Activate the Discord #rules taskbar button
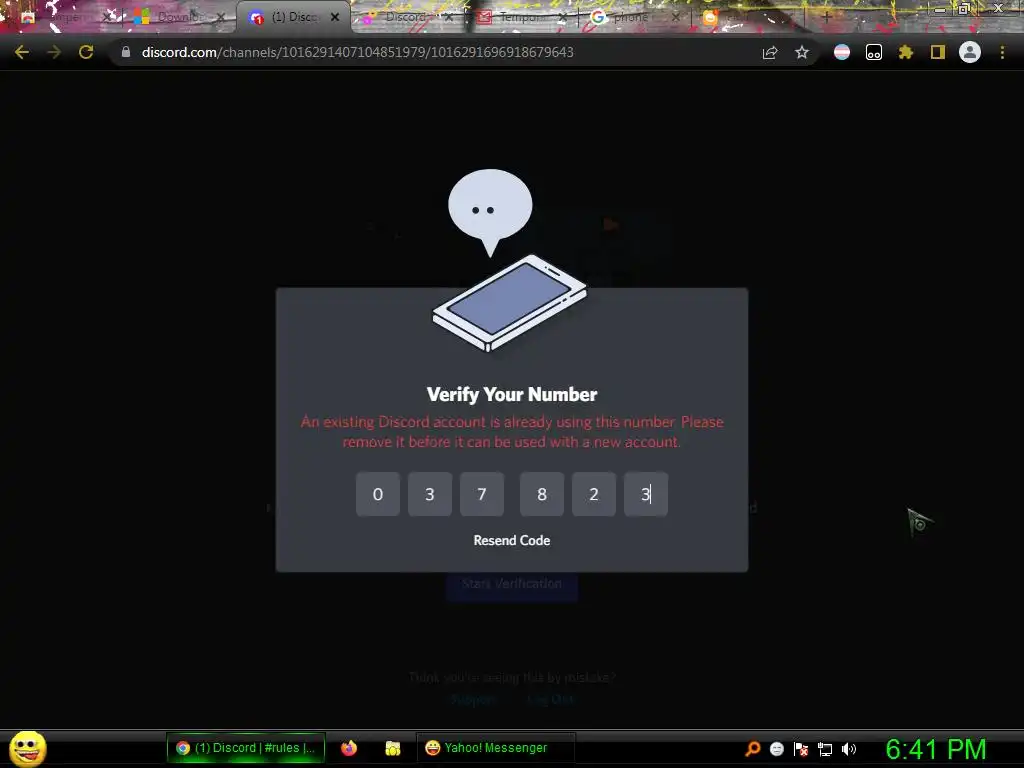 point(246,748)
